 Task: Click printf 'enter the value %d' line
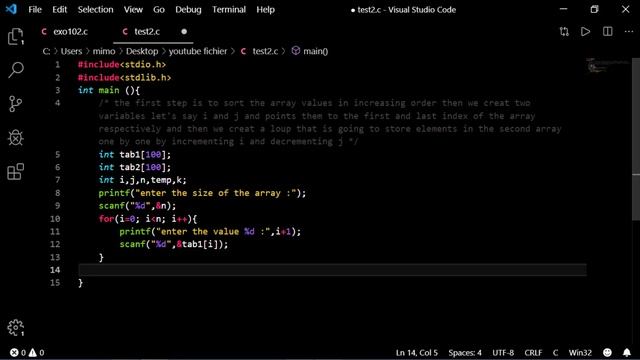point(210,231)
